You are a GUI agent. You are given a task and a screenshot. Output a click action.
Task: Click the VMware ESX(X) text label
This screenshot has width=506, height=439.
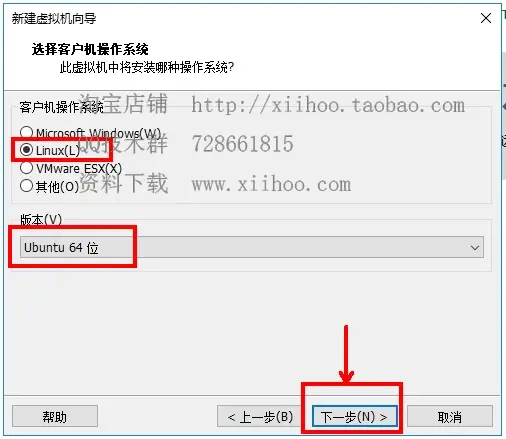pos(79,169)
